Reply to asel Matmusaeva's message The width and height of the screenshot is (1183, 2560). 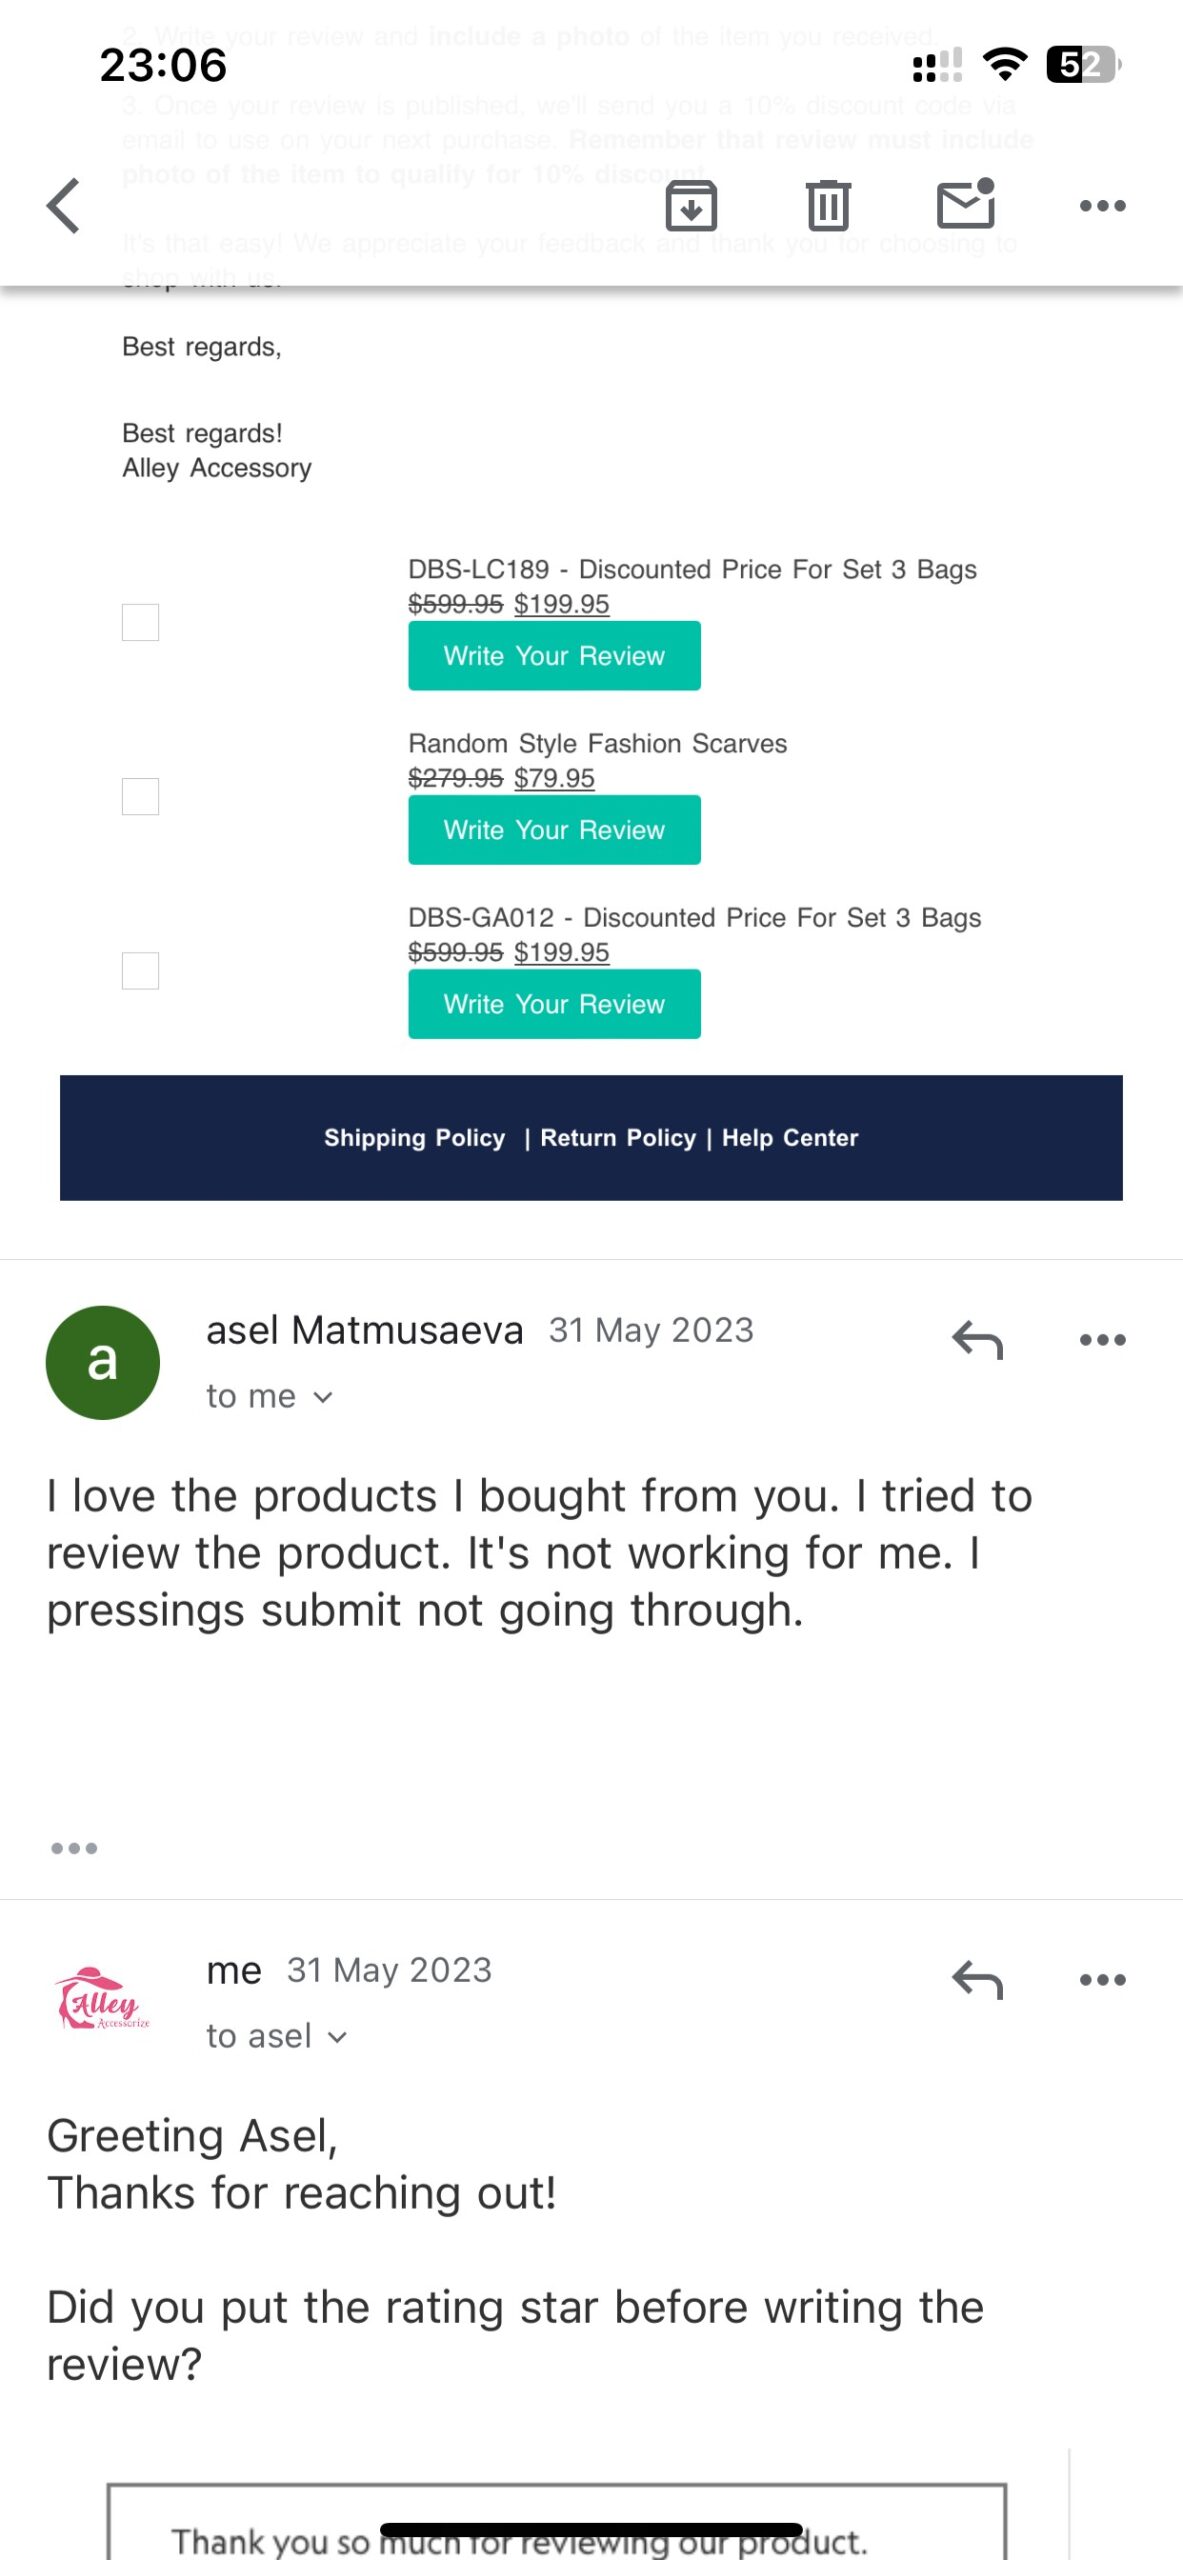pos(975,1340)
